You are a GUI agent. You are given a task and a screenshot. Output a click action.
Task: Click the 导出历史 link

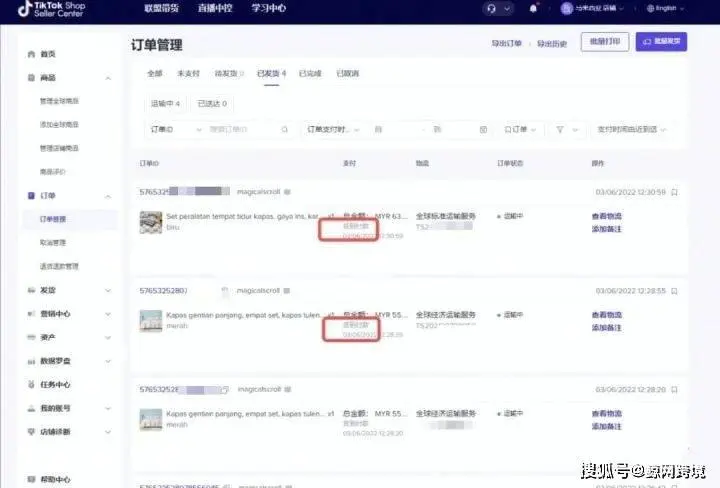[552, 44]
